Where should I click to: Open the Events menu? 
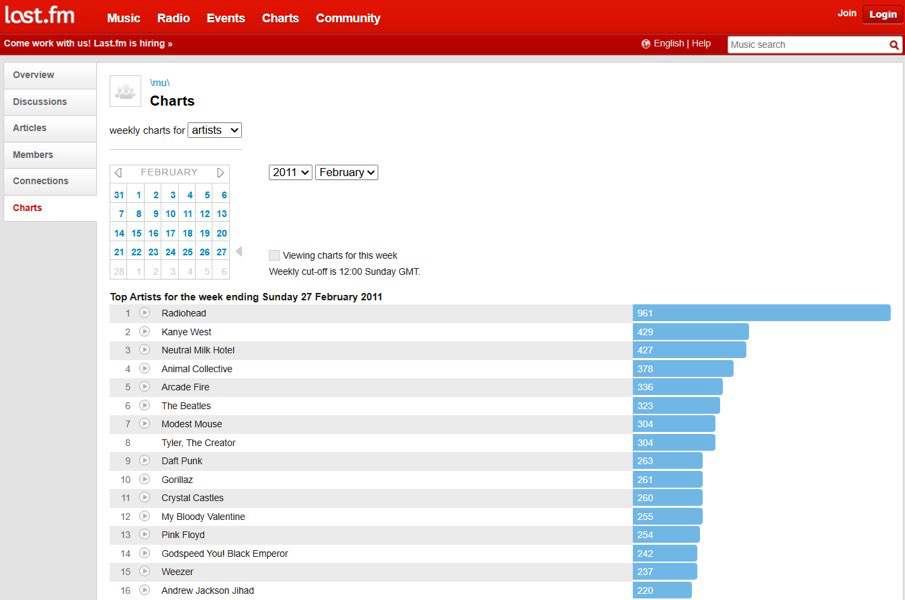click(x=226, y=18)
